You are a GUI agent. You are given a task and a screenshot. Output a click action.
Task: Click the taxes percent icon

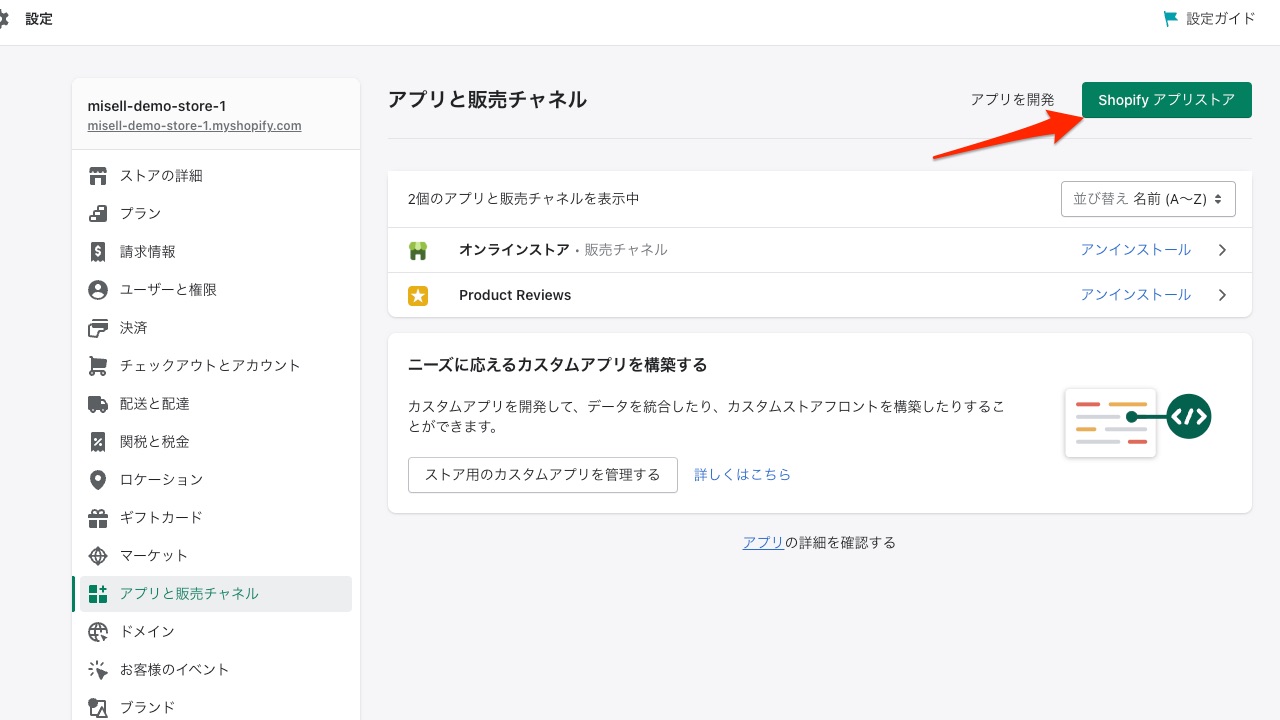98,442
